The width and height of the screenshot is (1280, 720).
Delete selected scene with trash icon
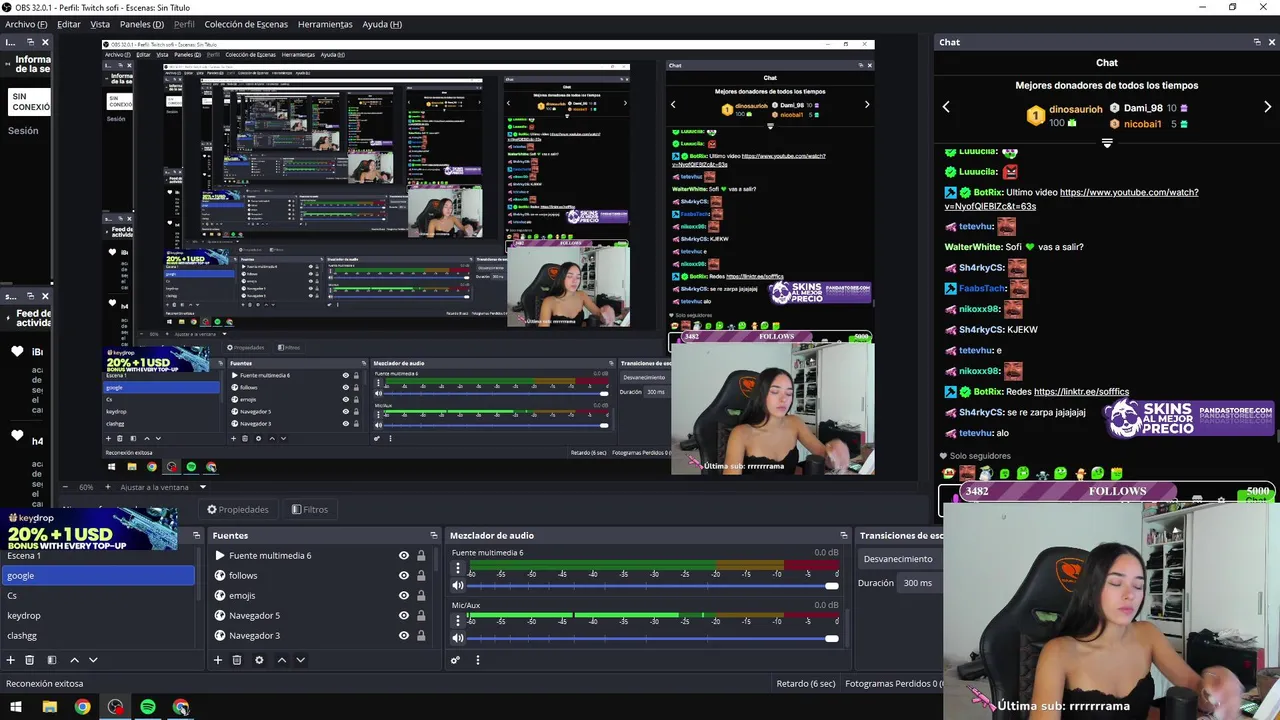pos(30,660)
